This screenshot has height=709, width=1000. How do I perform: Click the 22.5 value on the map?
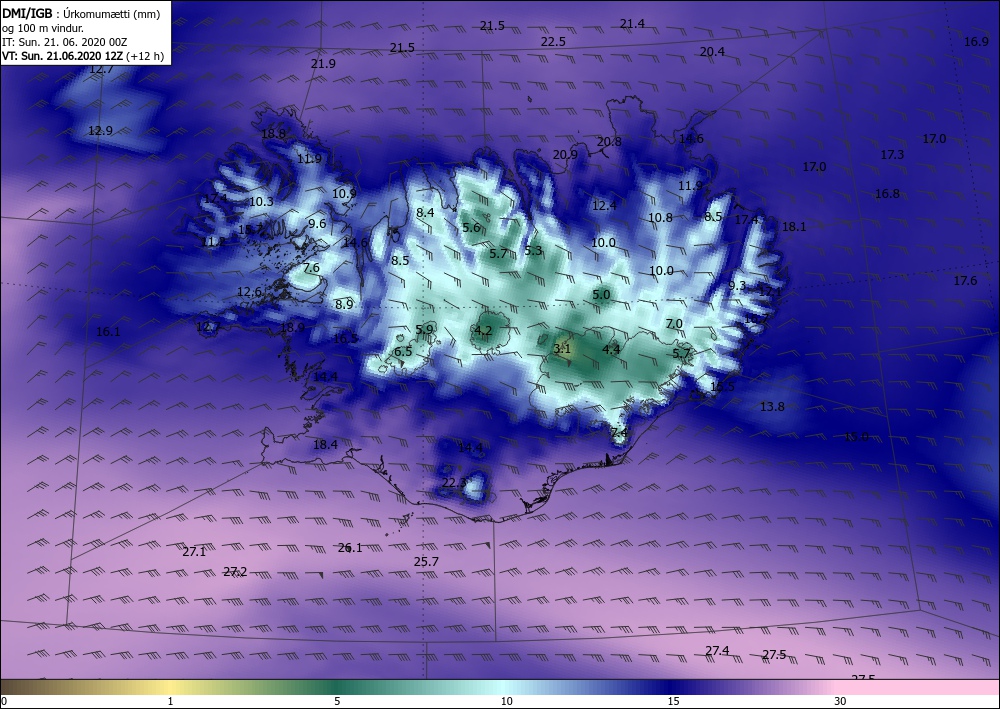click(x=553, y=41)
